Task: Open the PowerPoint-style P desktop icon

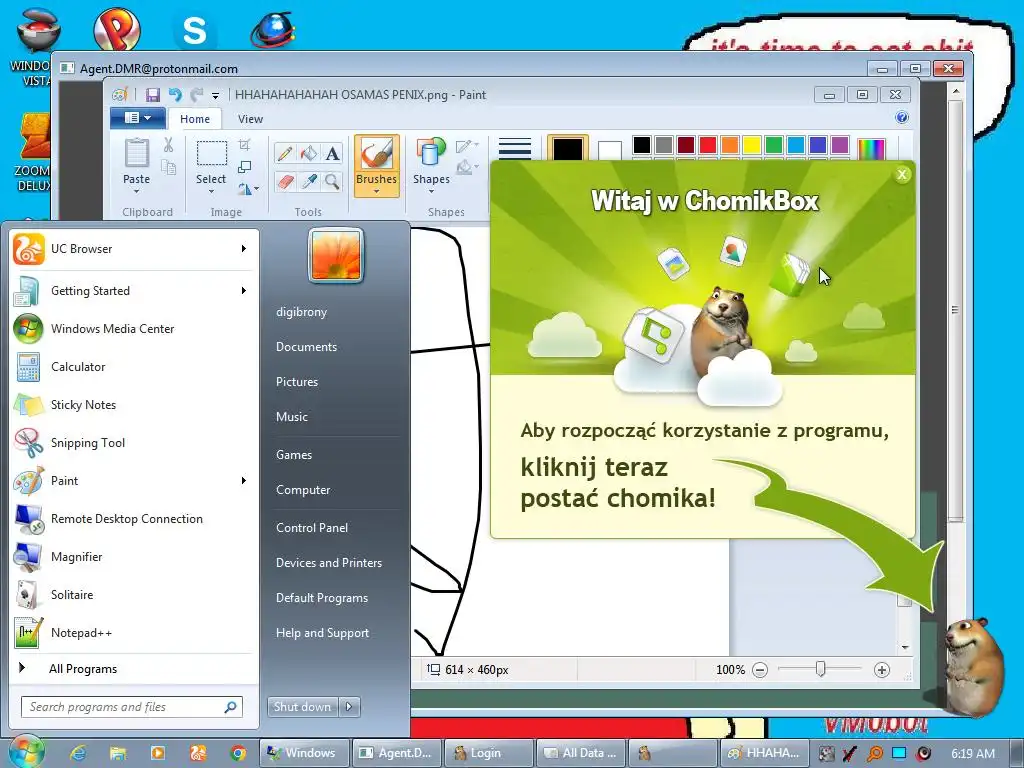Action: coord(116,29)
